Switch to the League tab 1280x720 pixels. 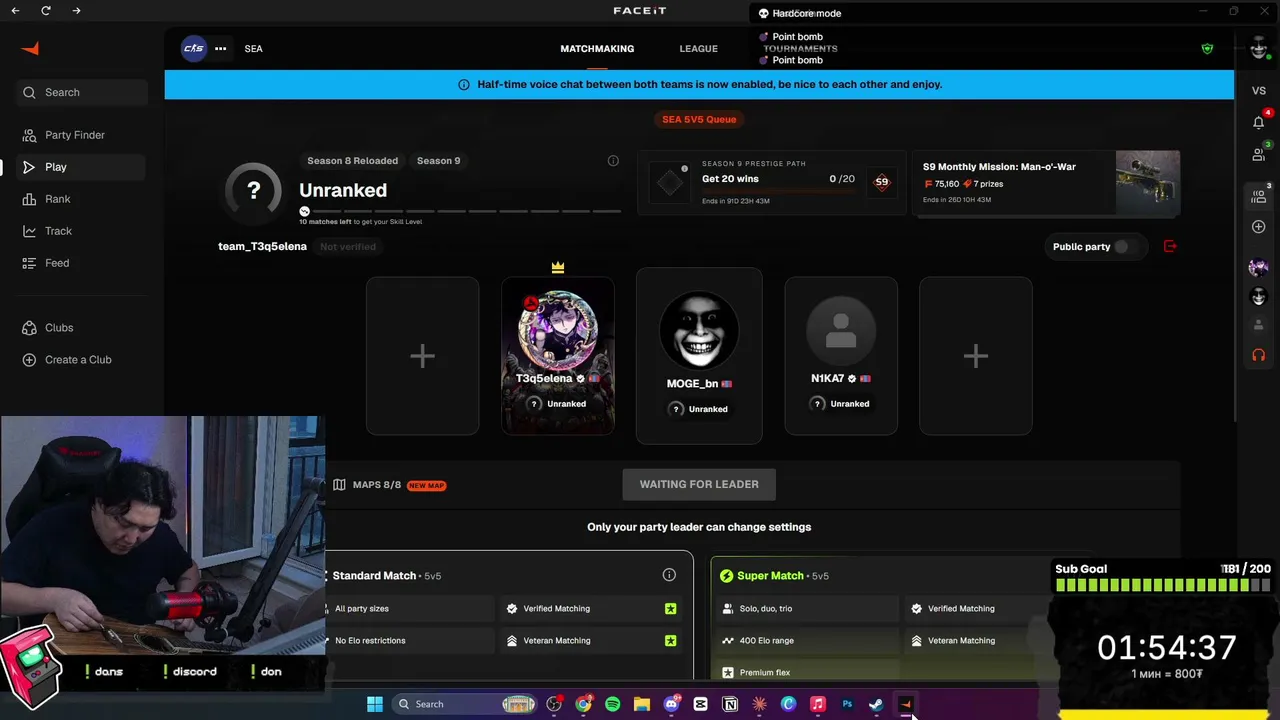[698, 49]
